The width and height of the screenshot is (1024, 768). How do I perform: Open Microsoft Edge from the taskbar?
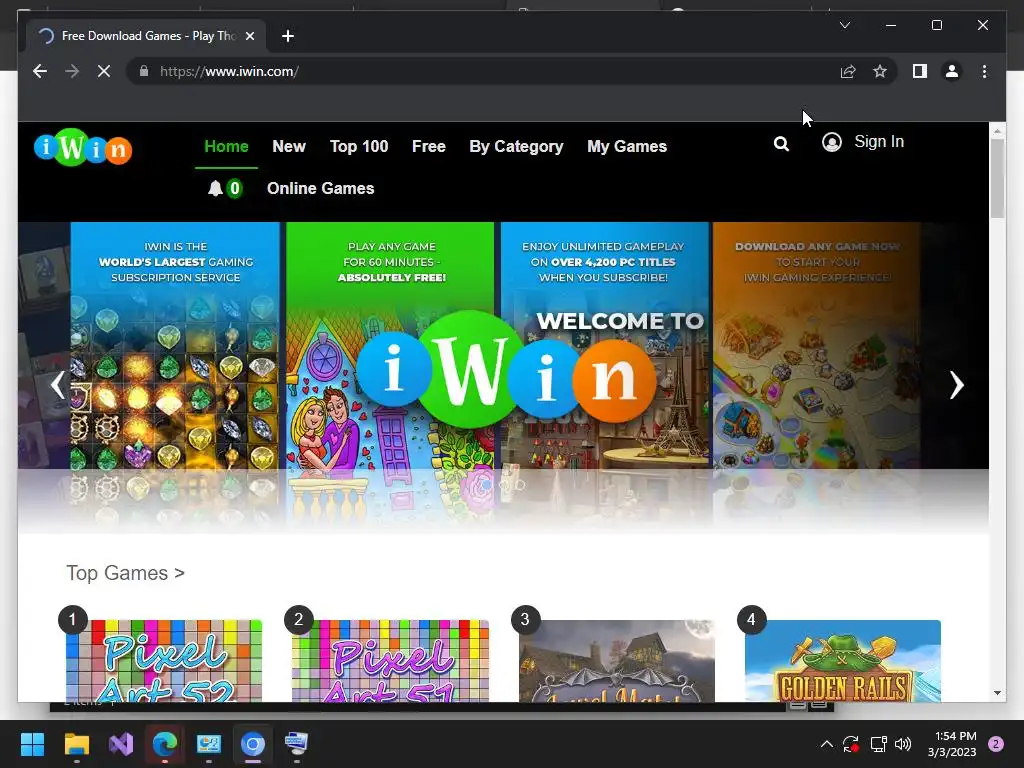(x=165, y=744)
